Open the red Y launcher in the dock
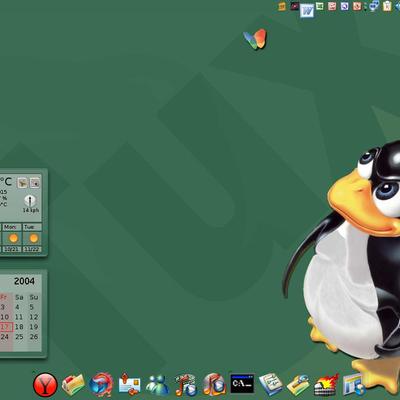Screen dimensions: 400x400 [x=45, y=385]
